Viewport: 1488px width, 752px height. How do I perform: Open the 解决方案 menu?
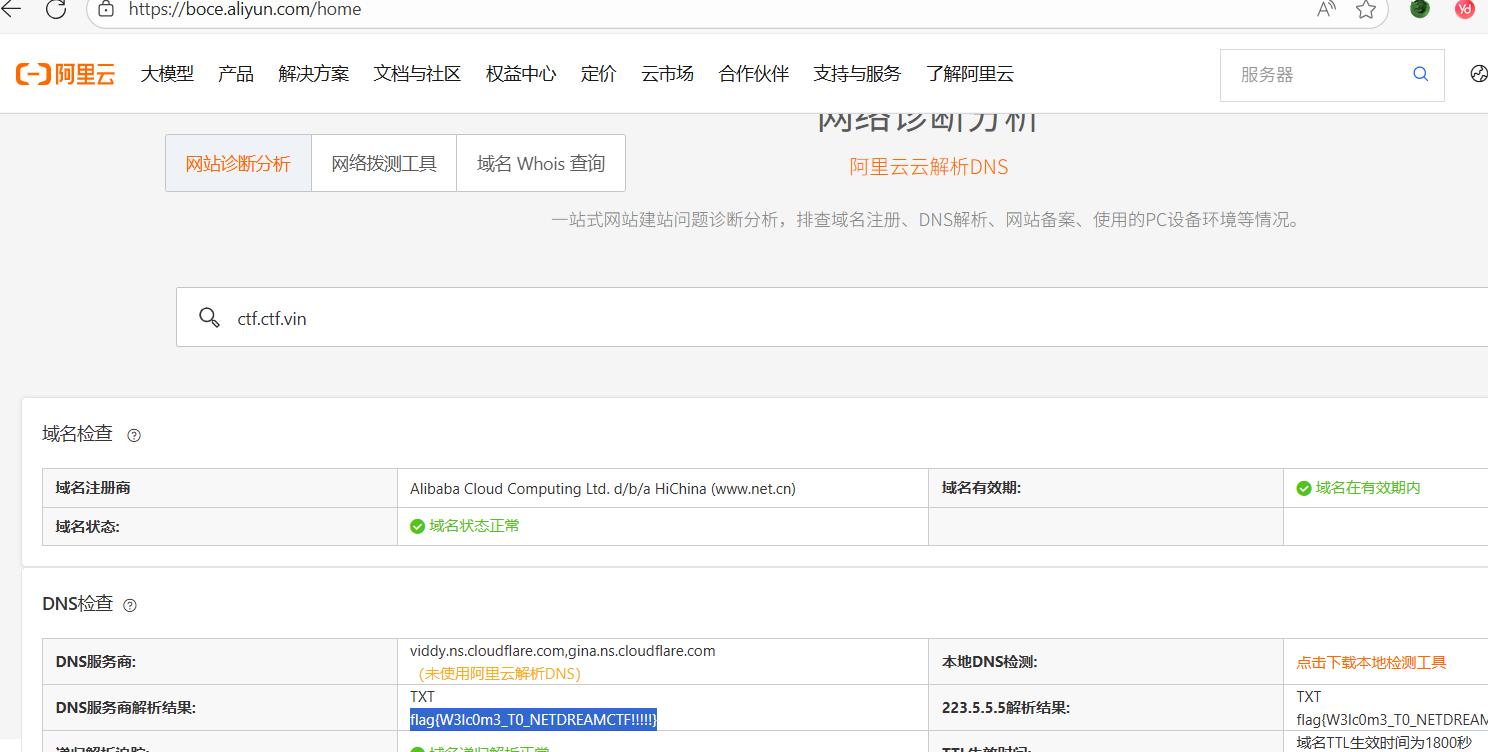point(314,74)
